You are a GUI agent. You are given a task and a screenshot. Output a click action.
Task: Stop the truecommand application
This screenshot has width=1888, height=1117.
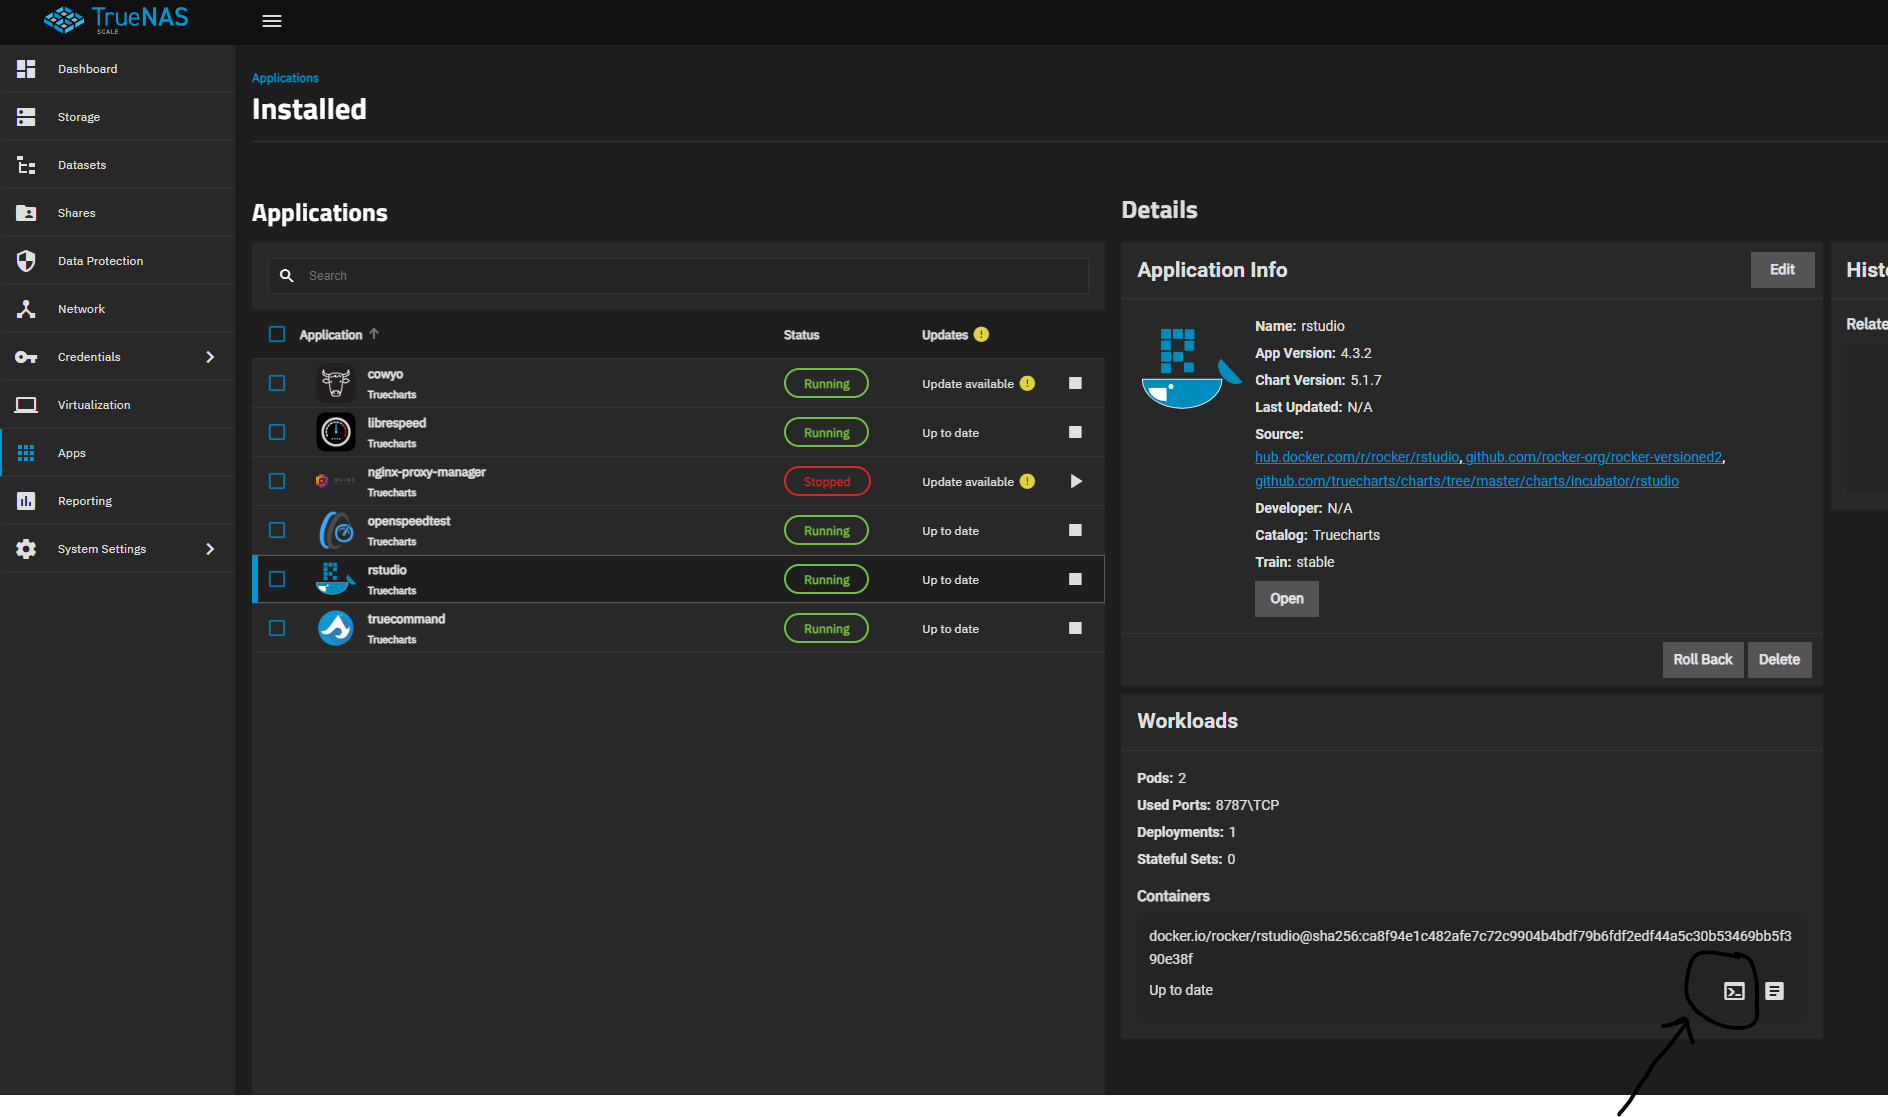[x=1075, y=628]
